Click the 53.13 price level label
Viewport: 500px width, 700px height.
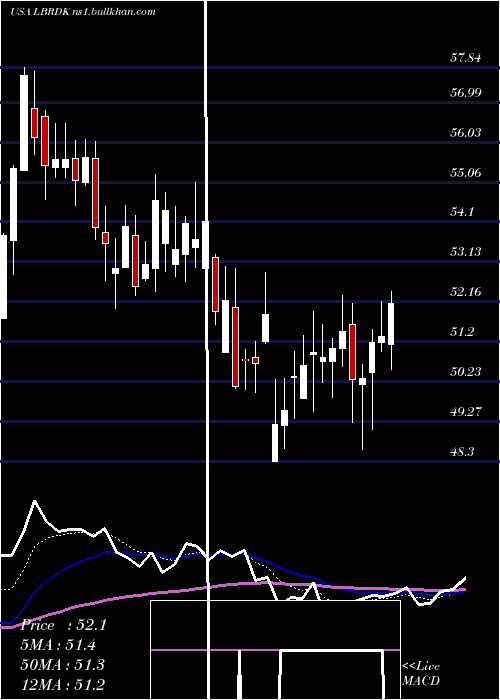[x=466, y=251]
